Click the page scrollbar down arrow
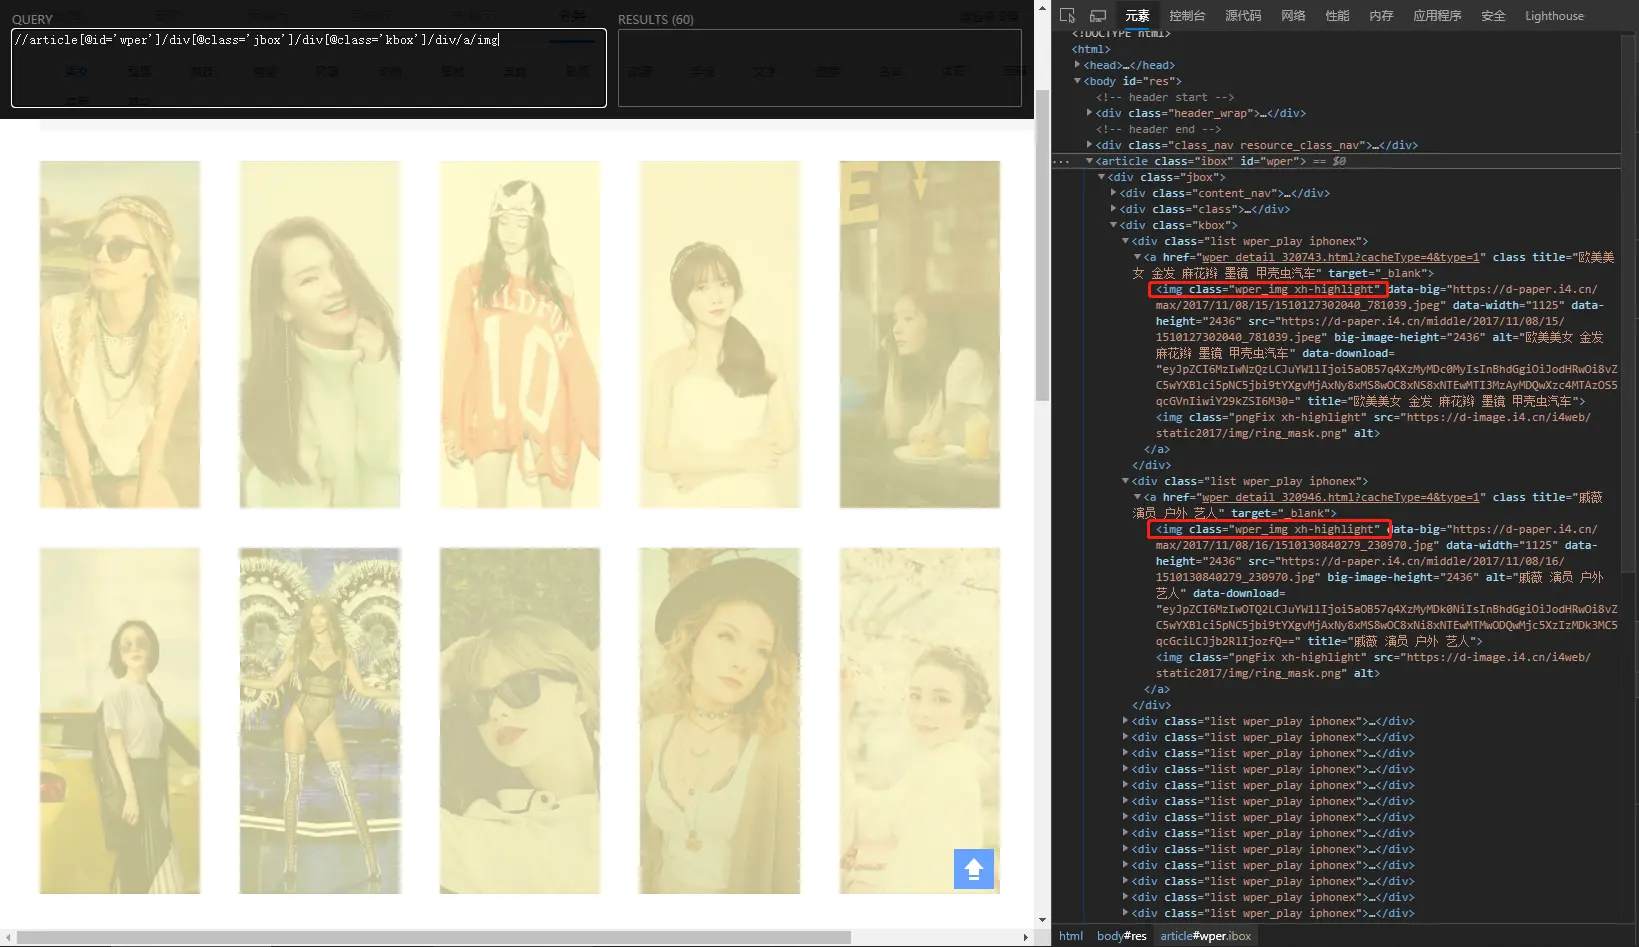 pos(1042,919)
